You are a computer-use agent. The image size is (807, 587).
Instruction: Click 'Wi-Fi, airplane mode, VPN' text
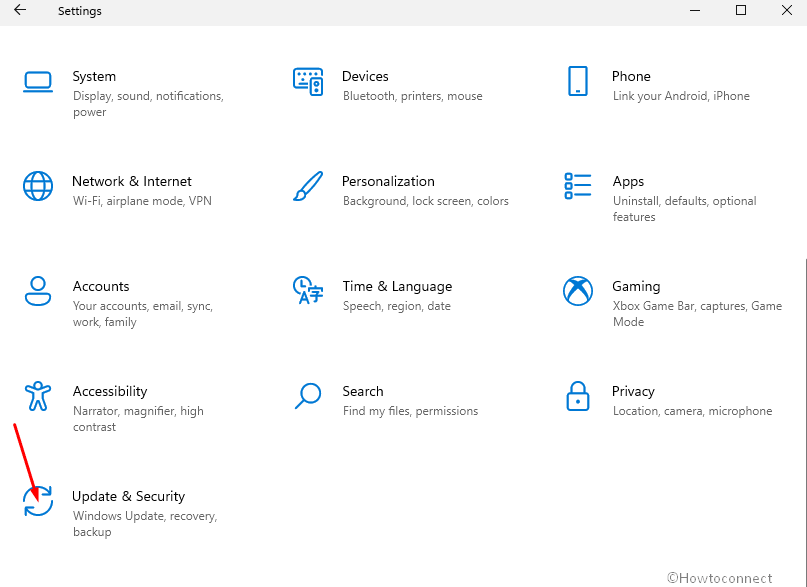point(142,201)
